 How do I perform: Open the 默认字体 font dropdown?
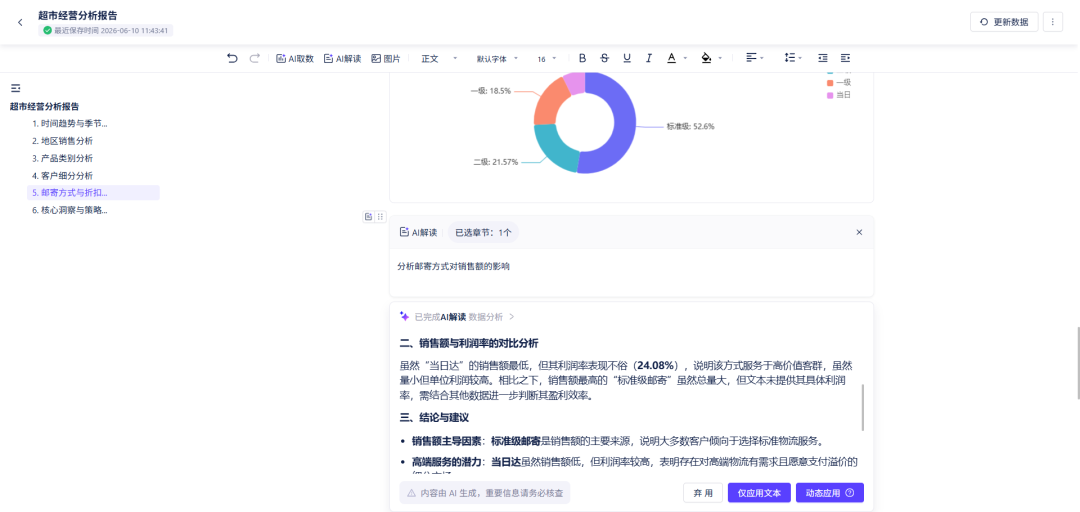[497, 59]
